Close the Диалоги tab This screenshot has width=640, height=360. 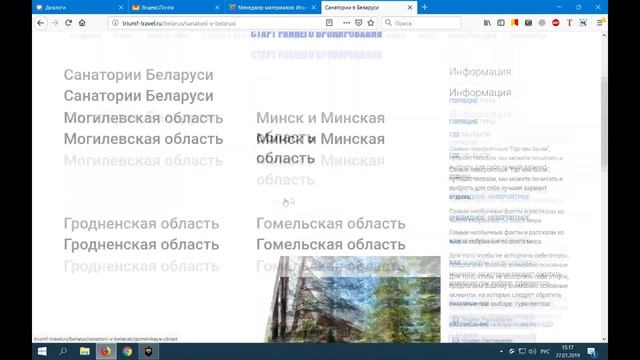(121, 7)
